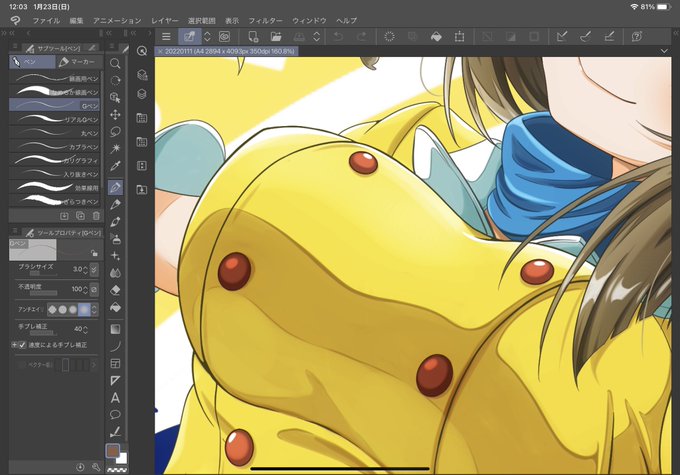Select the Move layer tool
The height and width of the screenshot is (475, 680).
point(115,115)
